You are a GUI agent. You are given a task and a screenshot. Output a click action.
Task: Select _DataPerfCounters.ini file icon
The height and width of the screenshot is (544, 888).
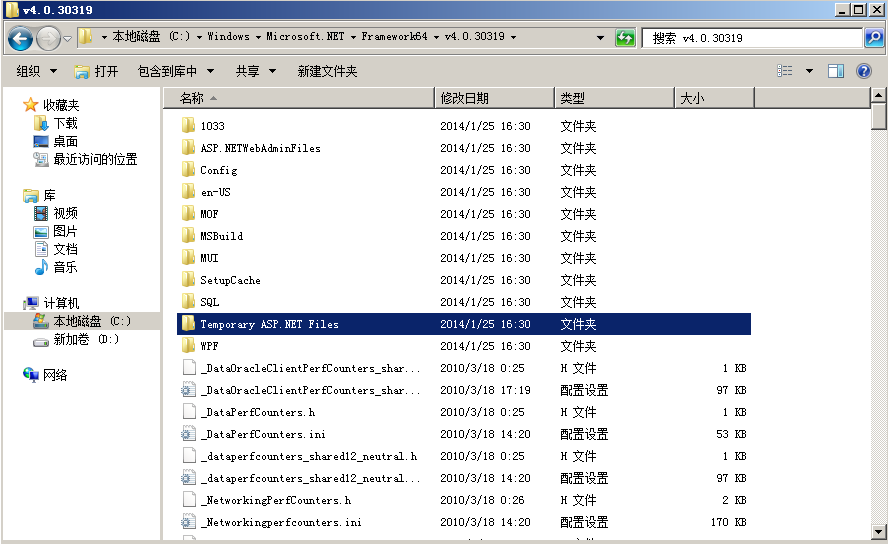tap(187, 434)
